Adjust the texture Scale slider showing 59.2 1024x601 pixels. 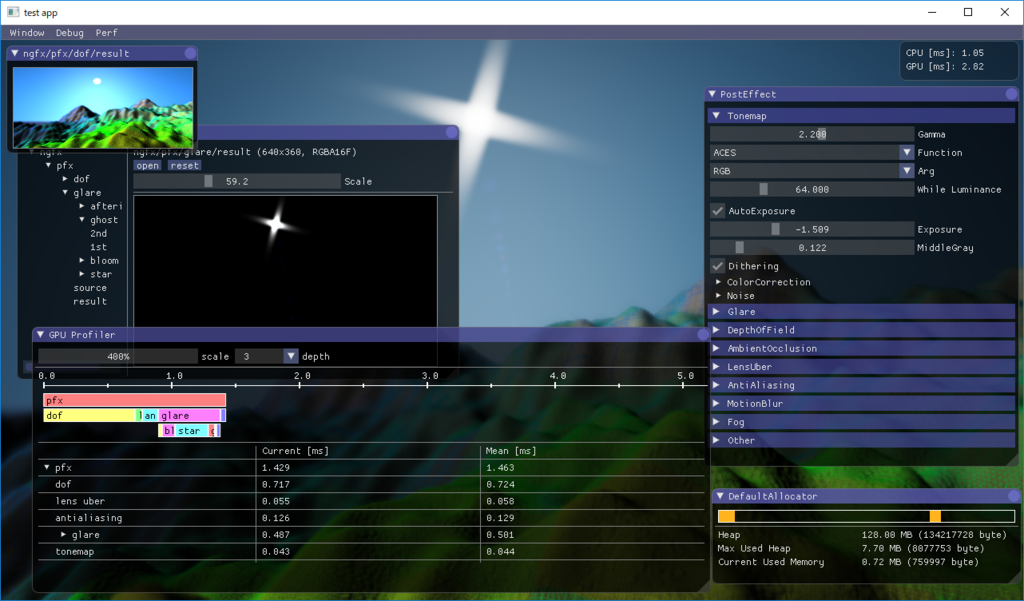pos(237,181)
